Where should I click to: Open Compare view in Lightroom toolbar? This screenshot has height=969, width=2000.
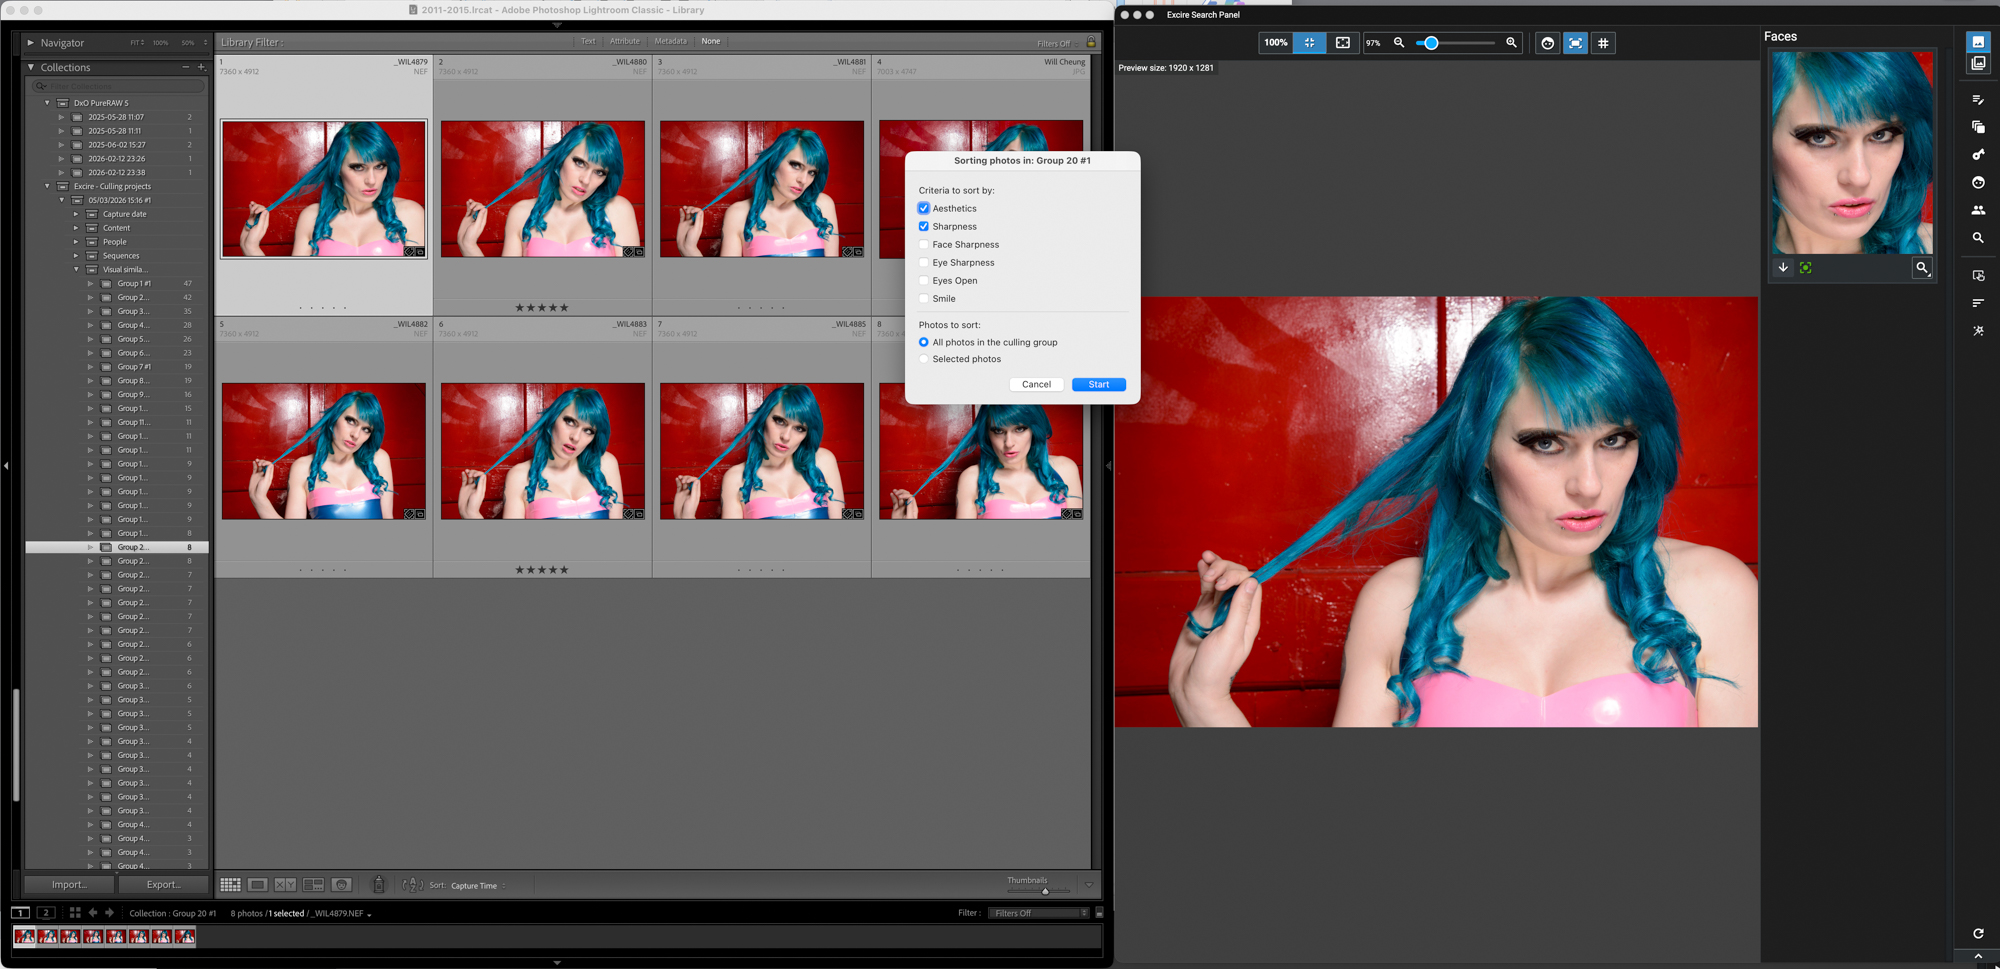click(285, 885)
